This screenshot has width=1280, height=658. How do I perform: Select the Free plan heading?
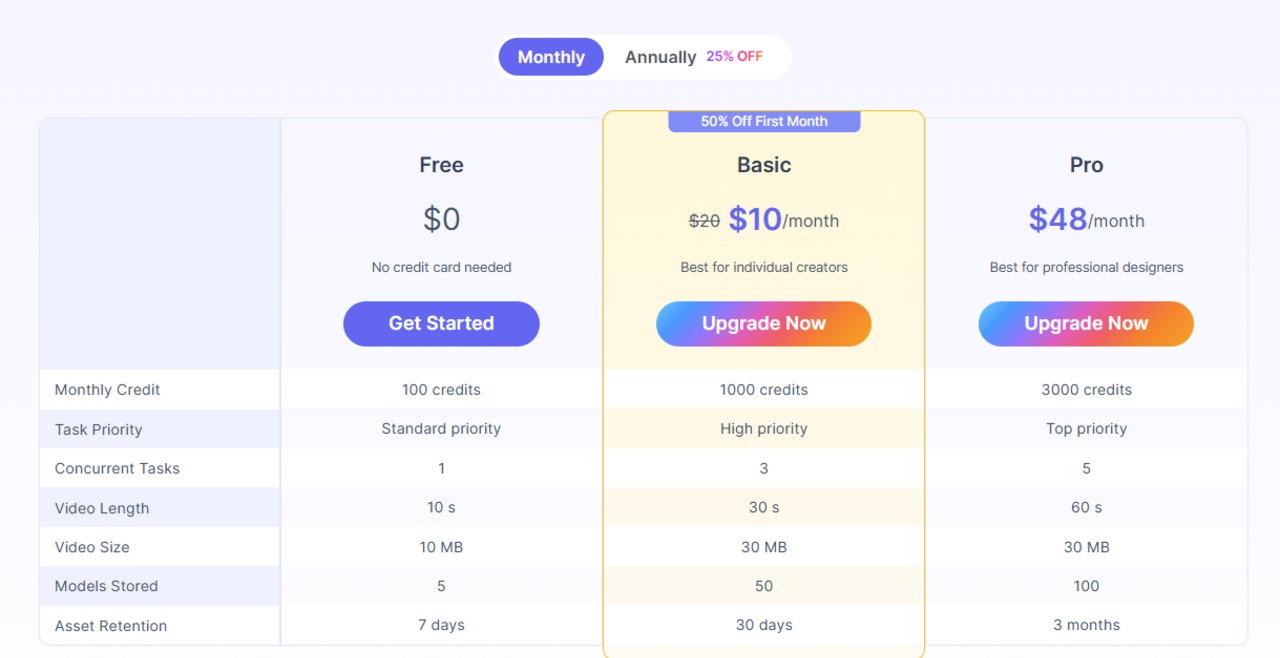tap(441, 165)
